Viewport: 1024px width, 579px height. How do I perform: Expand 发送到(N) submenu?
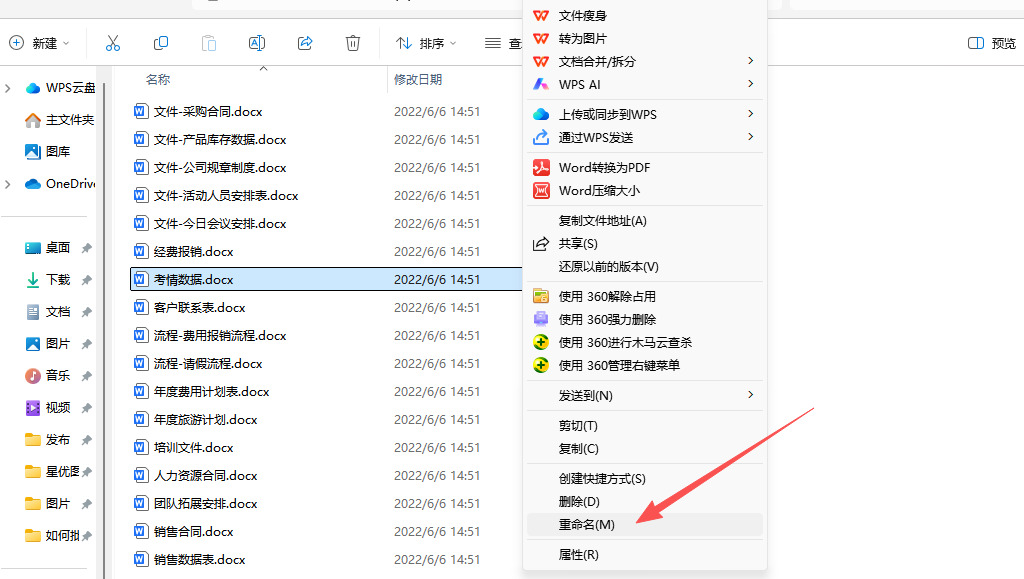(645, 396)
